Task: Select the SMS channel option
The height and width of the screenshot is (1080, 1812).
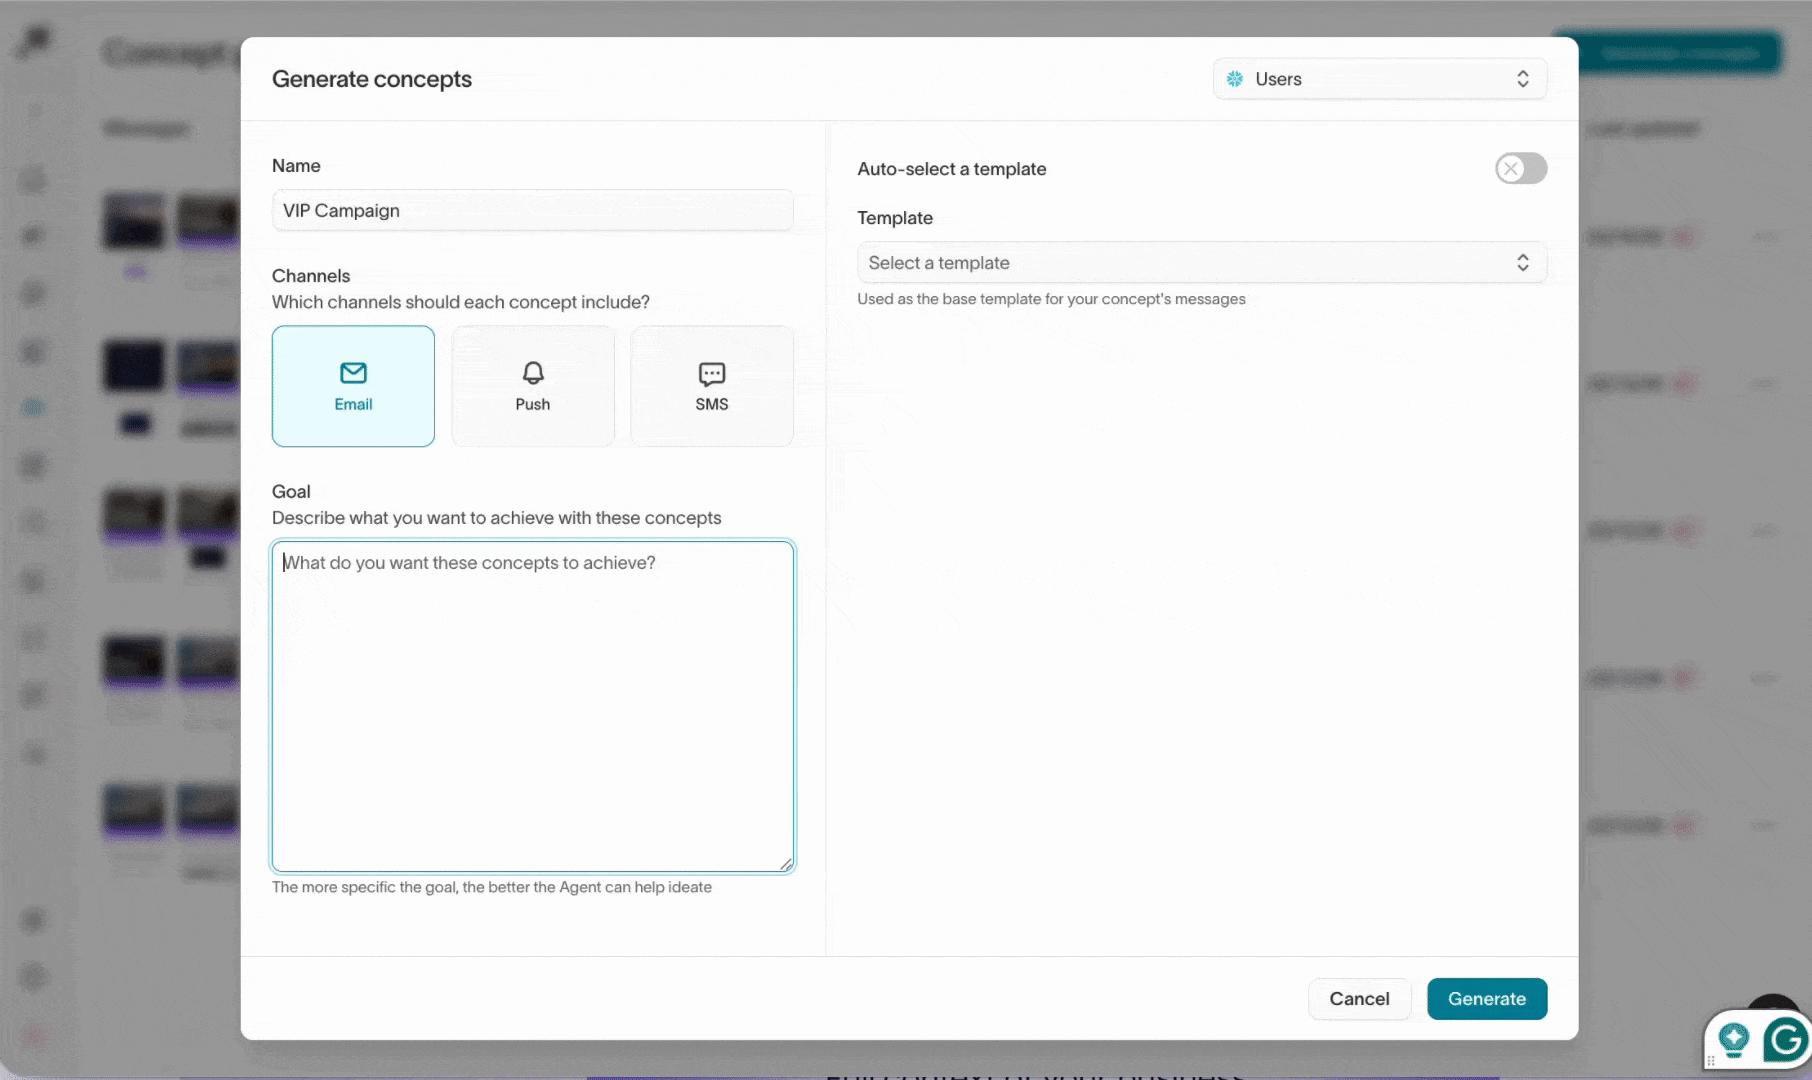Action: pyautogui.click(x=711, y=386)
